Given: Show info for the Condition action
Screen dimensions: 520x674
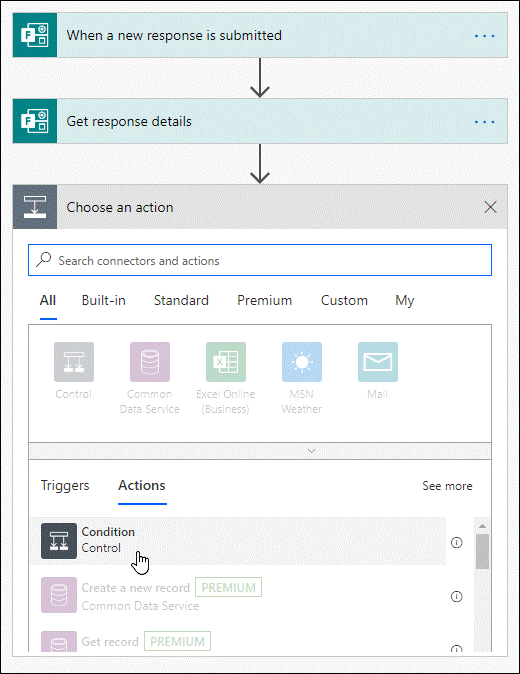Looking at the screenshot, I should (456, 542).
